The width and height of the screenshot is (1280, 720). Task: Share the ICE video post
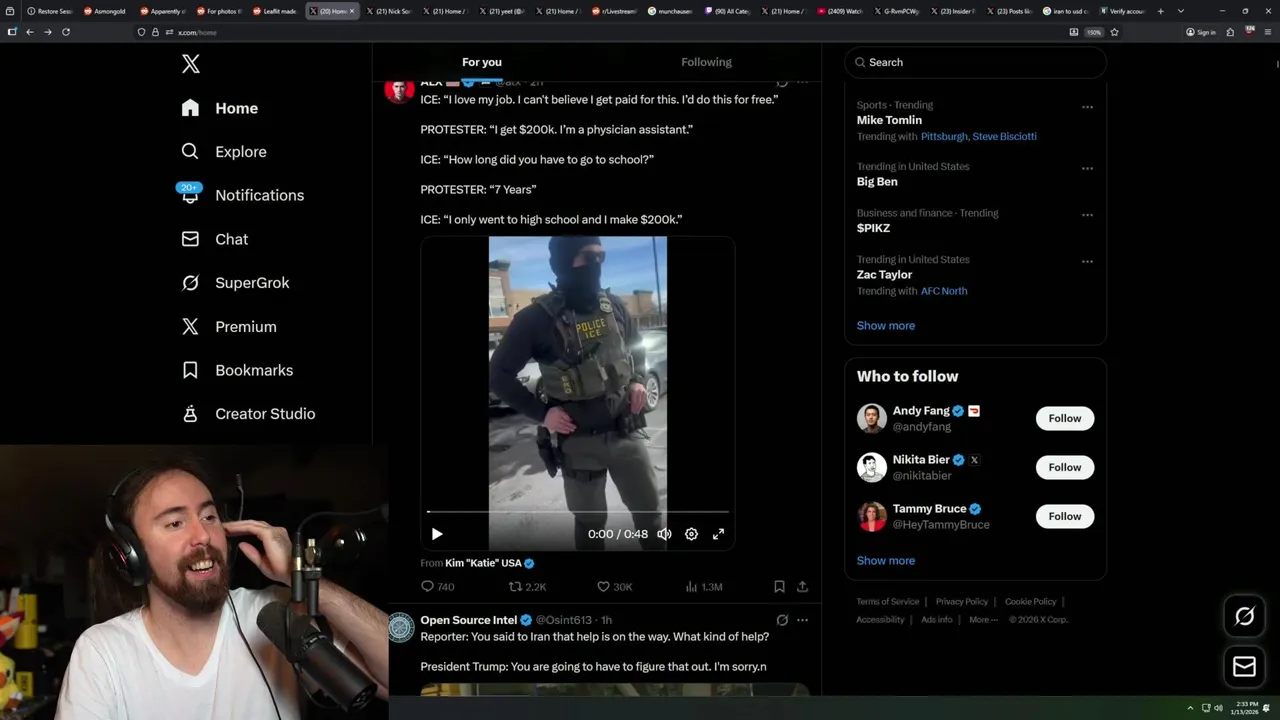click(802, 587)
